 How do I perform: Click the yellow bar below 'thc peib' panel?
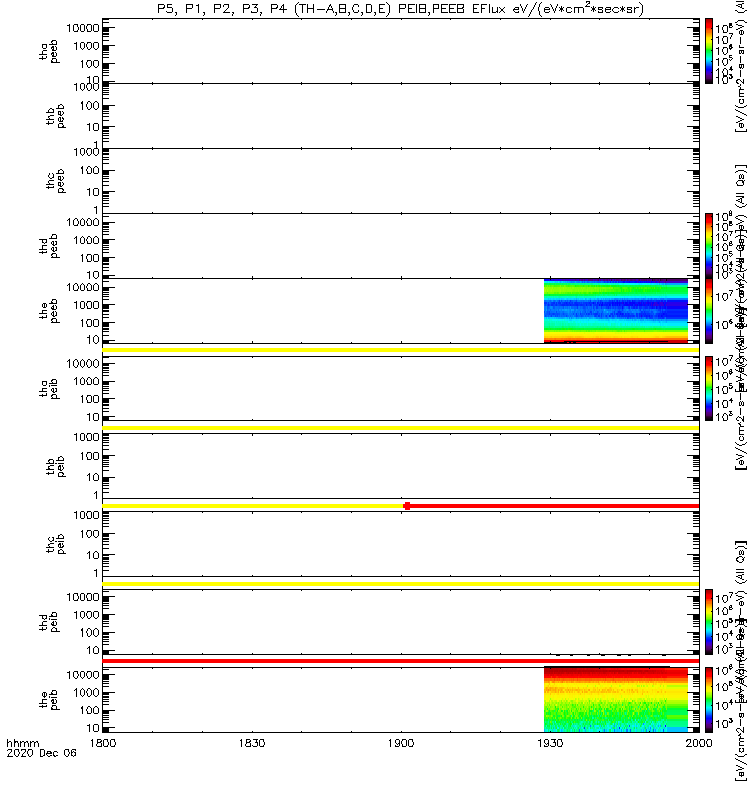401,584
